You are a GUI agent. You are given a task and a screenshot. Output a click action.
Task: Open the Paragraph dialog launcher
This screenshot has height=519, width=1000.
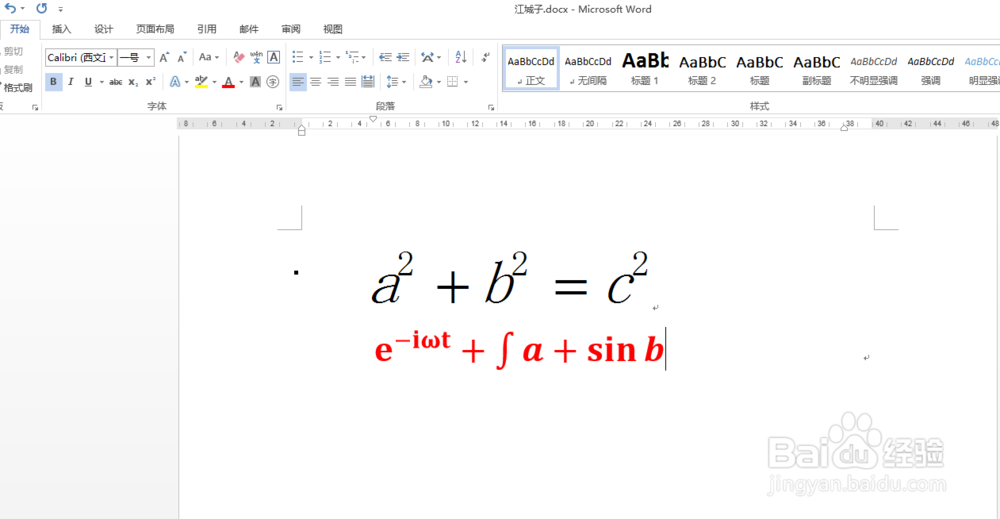[491, 107]
